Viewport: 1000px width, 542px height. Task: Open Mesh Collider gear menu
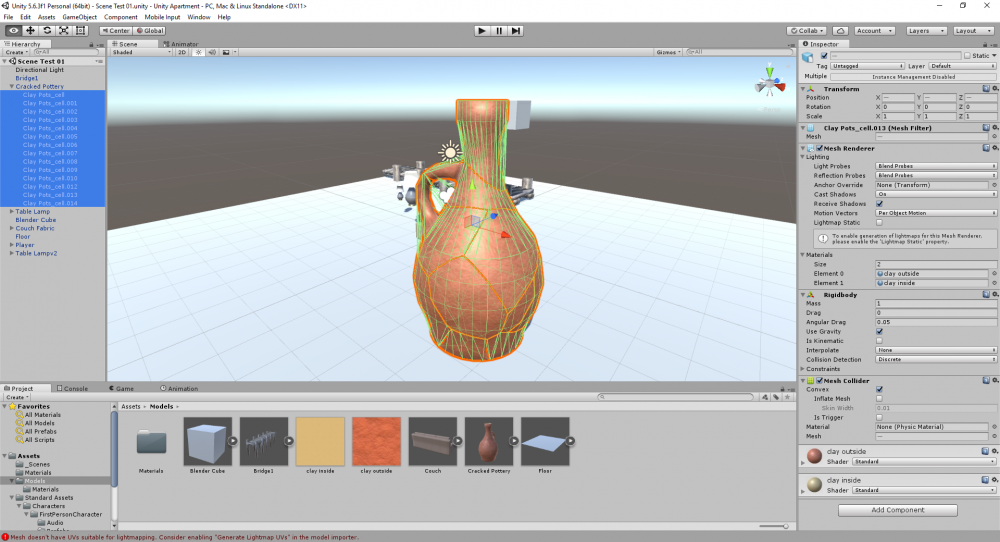click(x=994, y=380)
